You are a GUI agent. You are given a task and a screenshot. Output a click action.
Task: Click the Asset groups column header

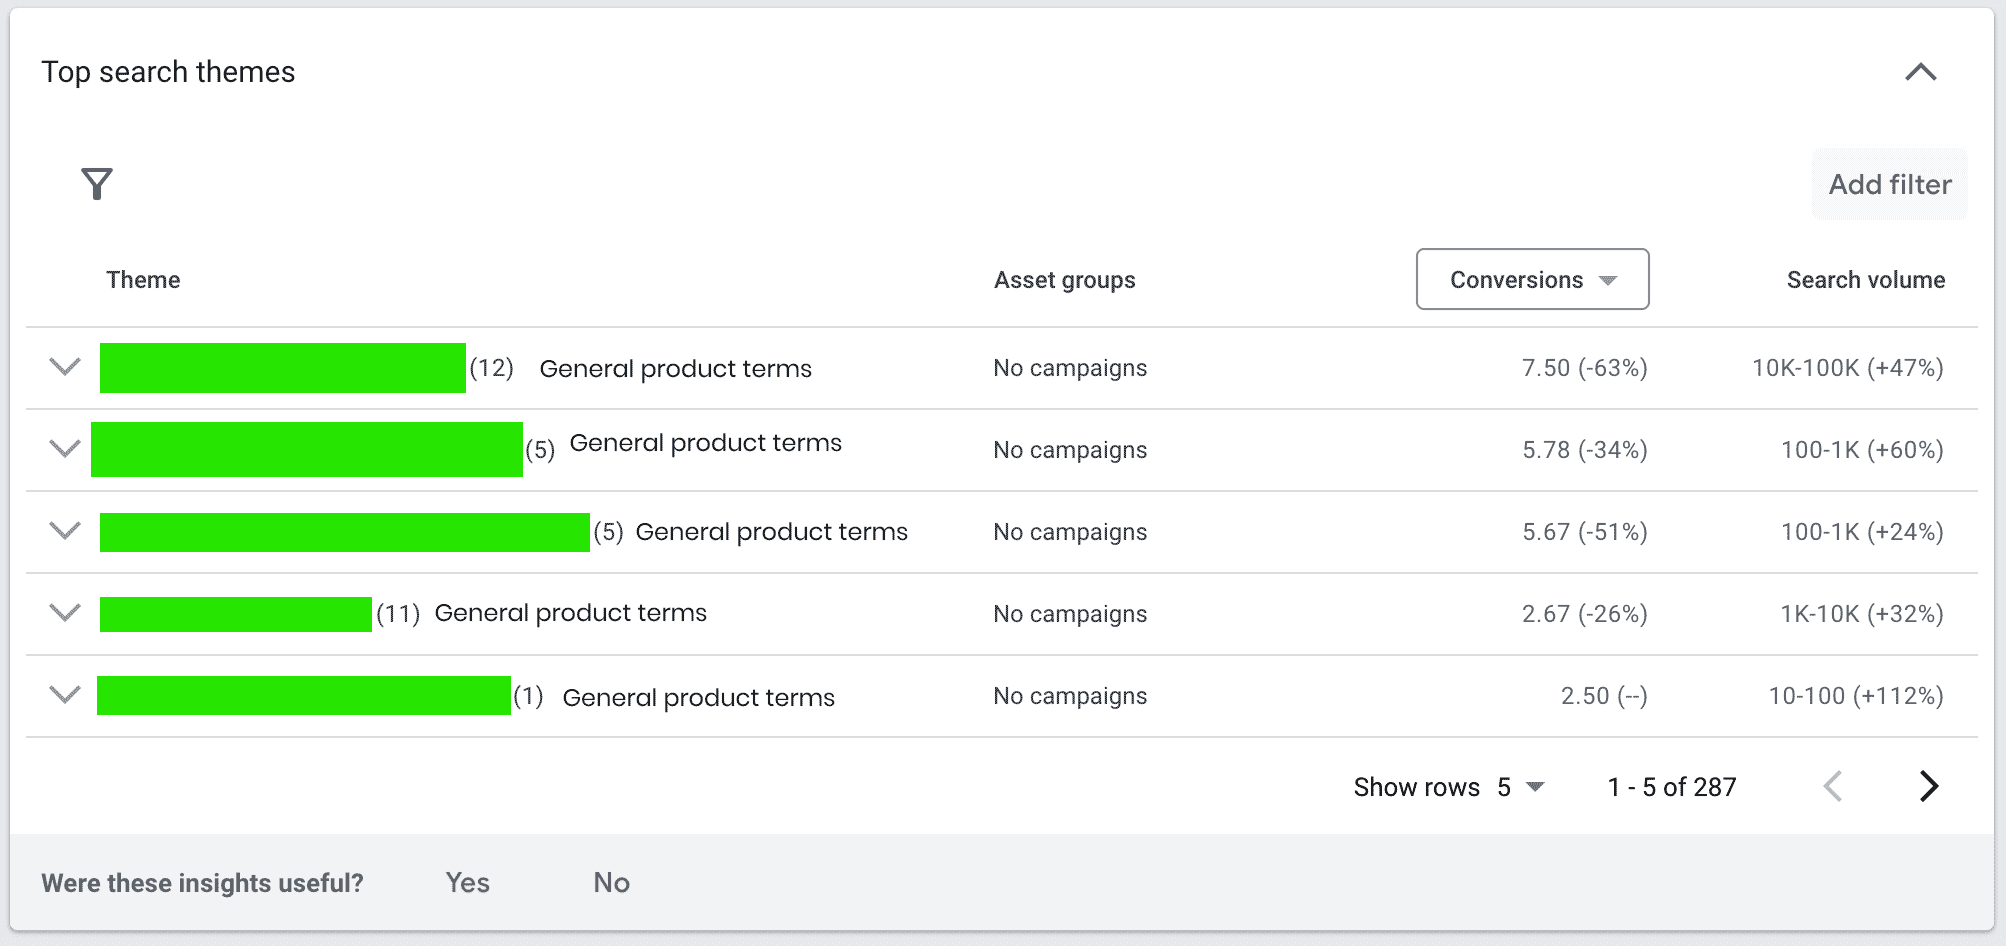coord(1064,280)
